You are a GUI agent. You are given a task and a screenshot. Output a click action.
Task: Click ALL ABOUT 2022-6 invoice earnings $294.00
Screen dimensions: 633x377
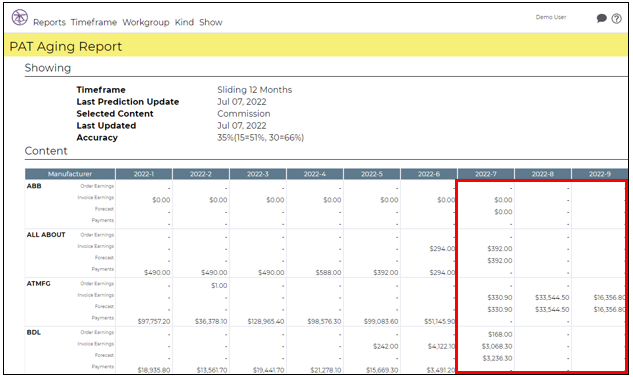[x=442, y=249]
